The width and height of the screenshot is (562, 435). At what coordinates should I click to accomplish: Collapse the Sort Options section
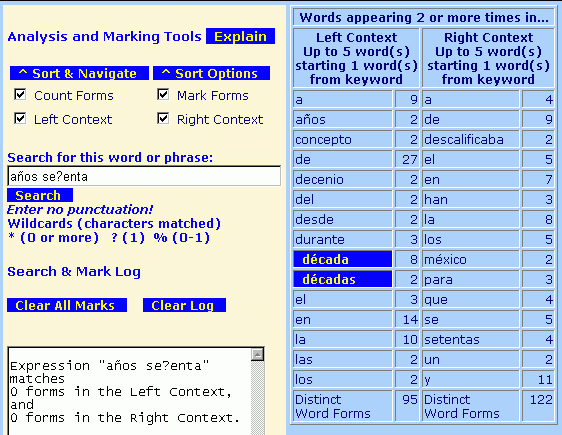[211, 73]
